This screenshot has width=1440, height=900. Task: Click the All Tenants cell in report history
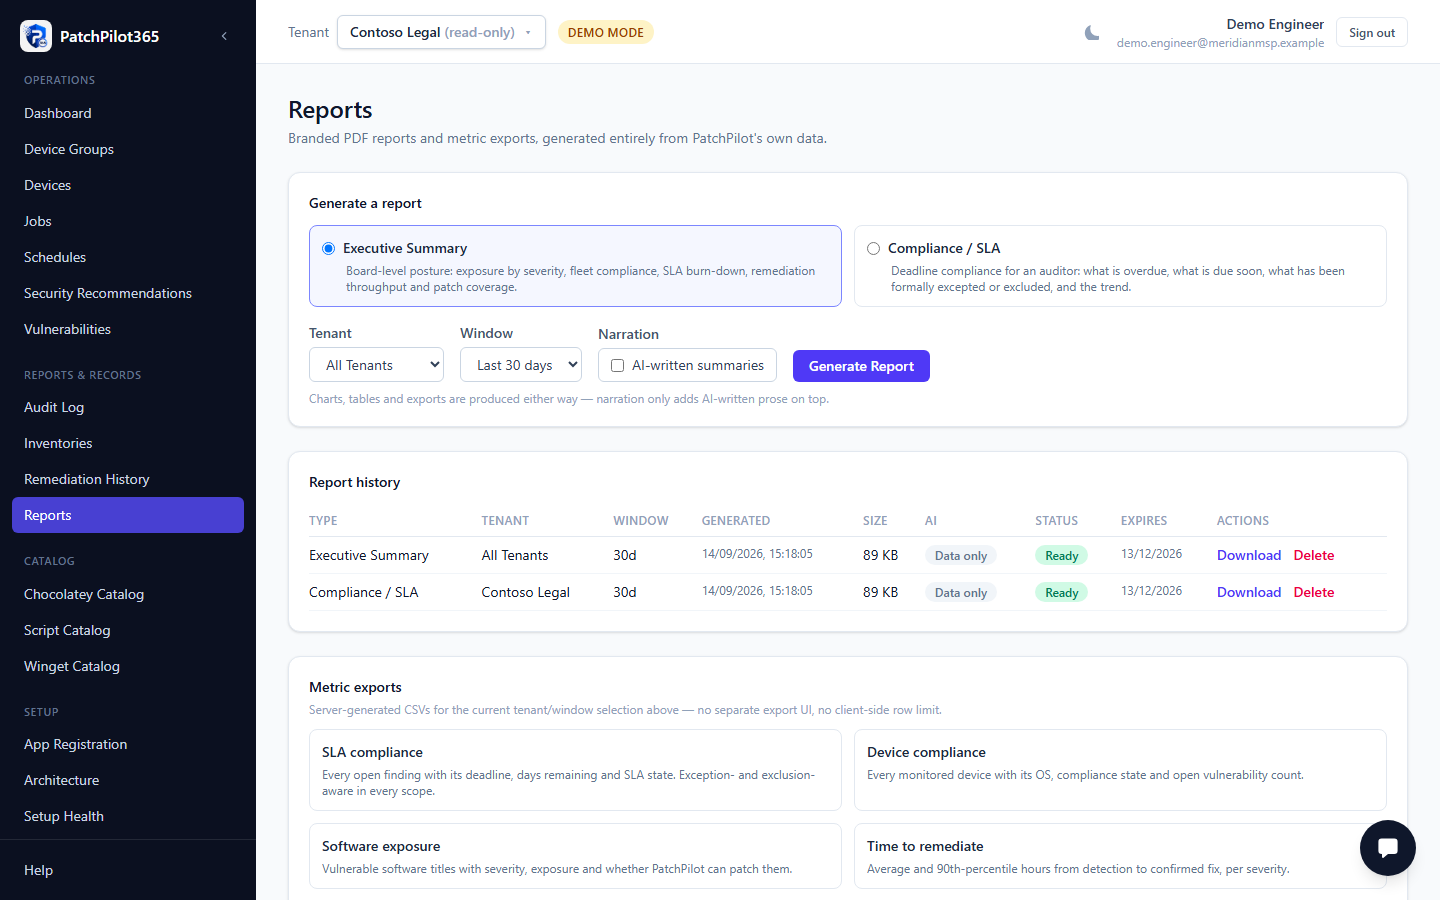click(515, 555)
